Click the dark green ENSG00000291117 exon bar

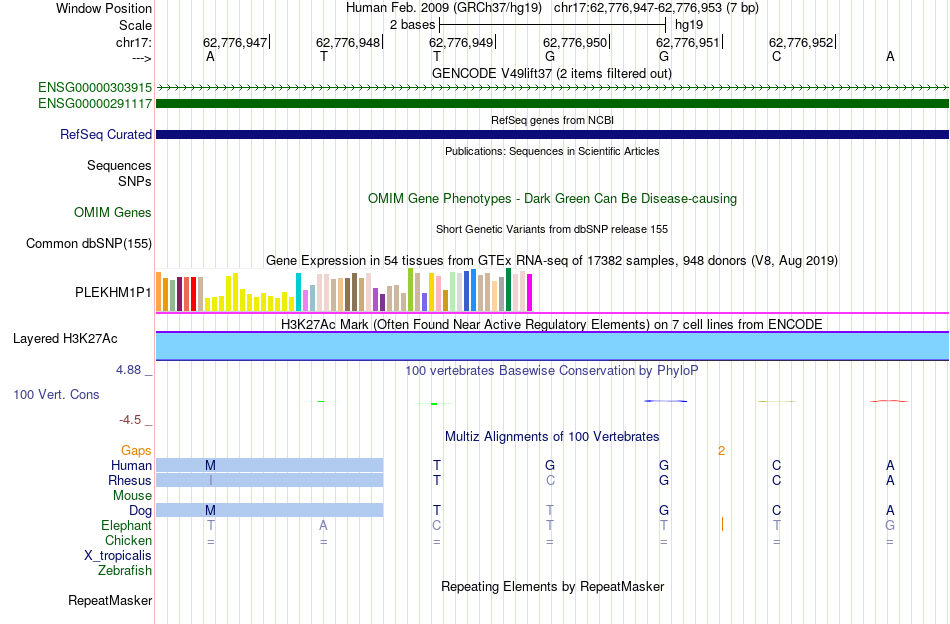tap(553, 104)
